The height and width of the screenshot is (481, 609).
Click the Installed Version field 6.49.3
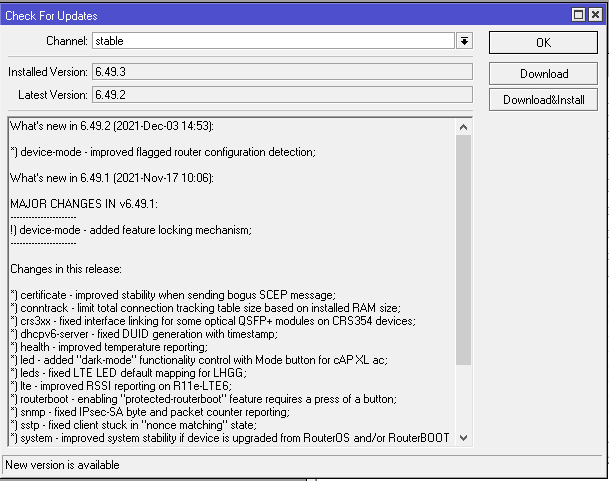282,72
